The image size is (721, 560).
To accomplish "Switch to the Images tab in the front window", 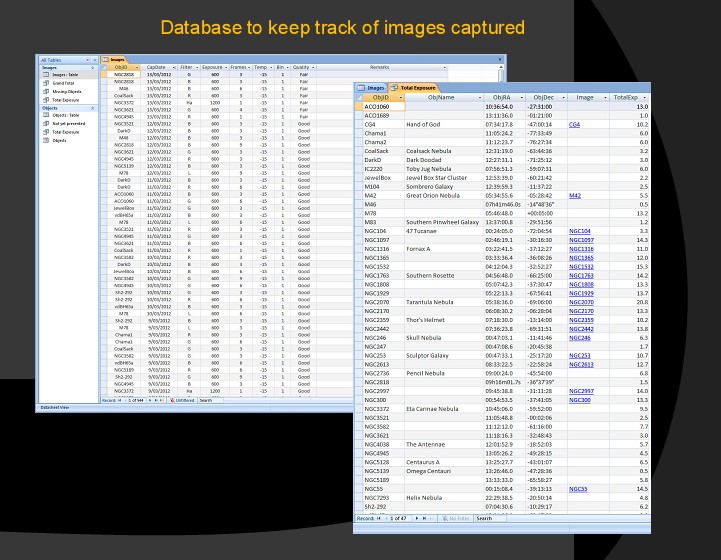I will [371, 88].
